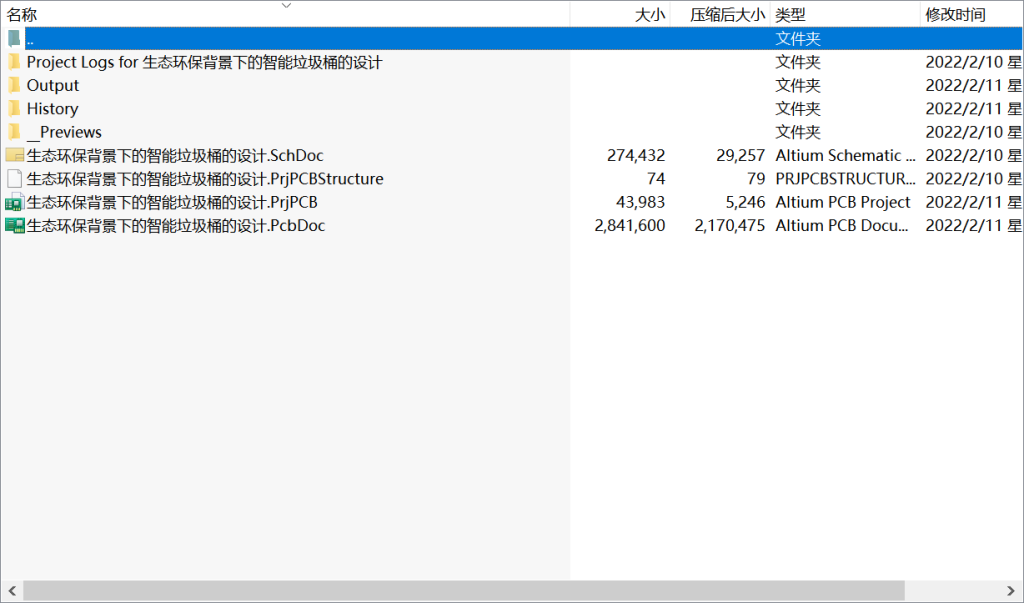Click the blank .PrjPCBStructure document icon

point(14,178)
